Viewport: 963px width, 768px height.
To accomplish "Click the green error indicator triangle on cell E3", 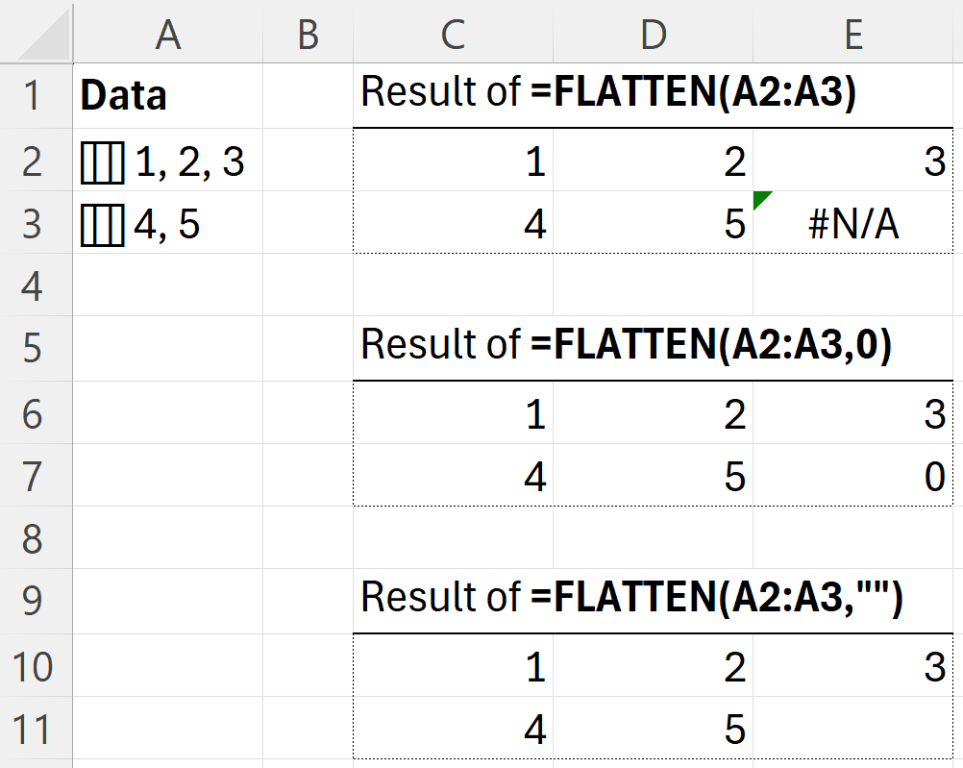I will [x=762, y=200].
